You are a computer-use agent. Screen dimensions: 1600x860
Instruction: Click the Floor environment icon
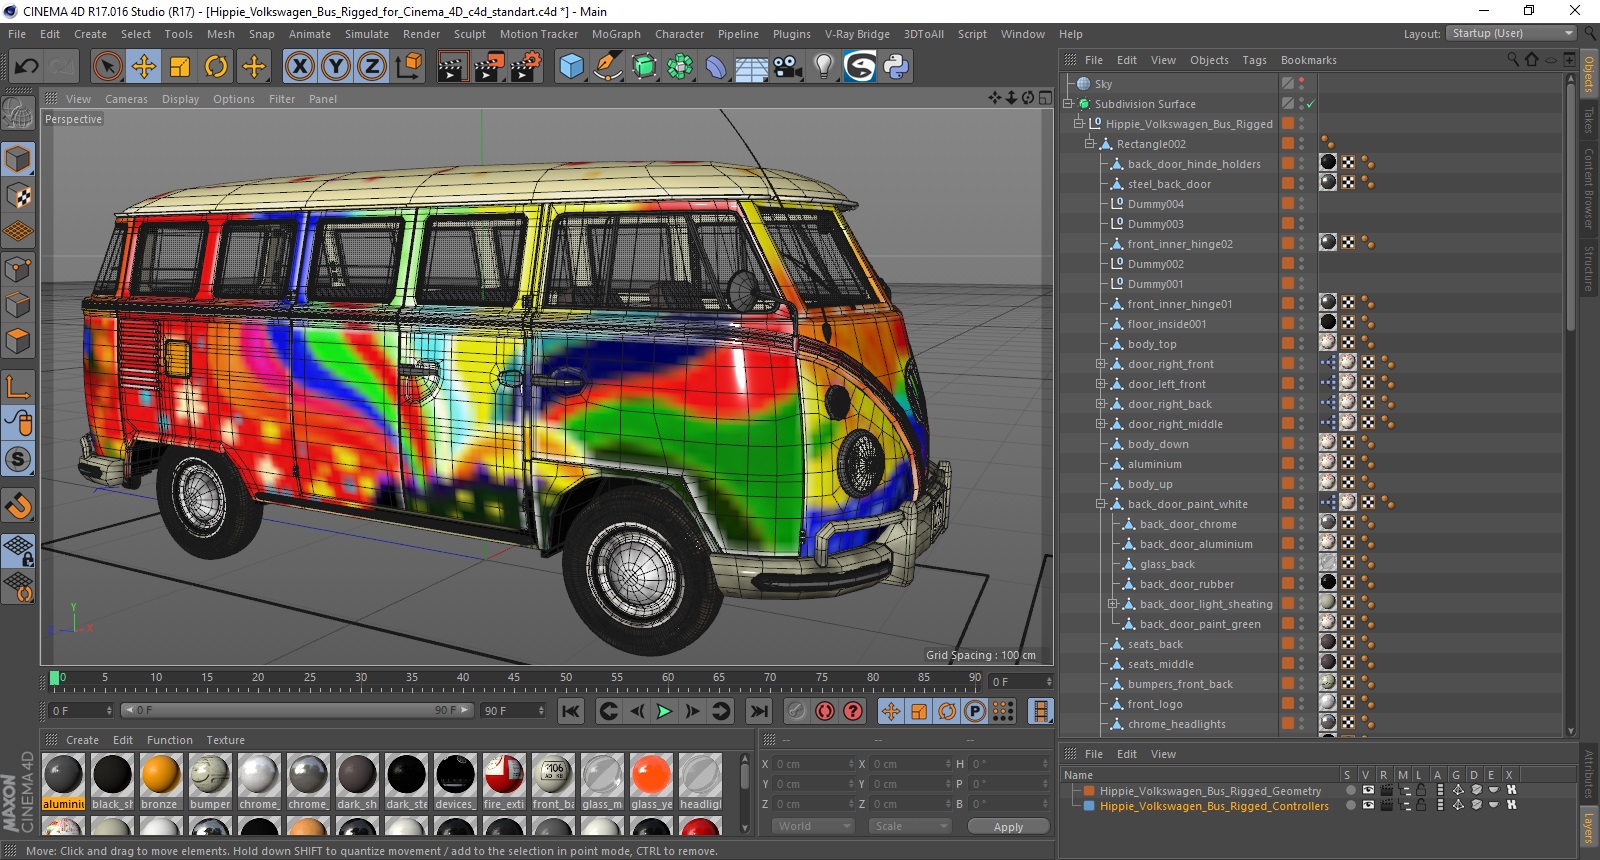[x=752, y=67]
